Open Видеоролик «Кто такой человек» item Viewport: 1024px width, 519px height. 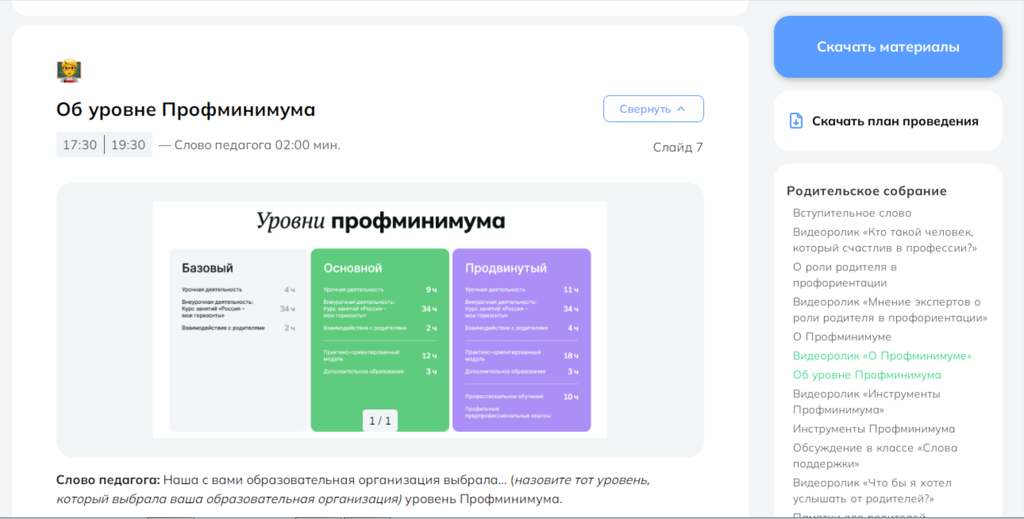884,240
